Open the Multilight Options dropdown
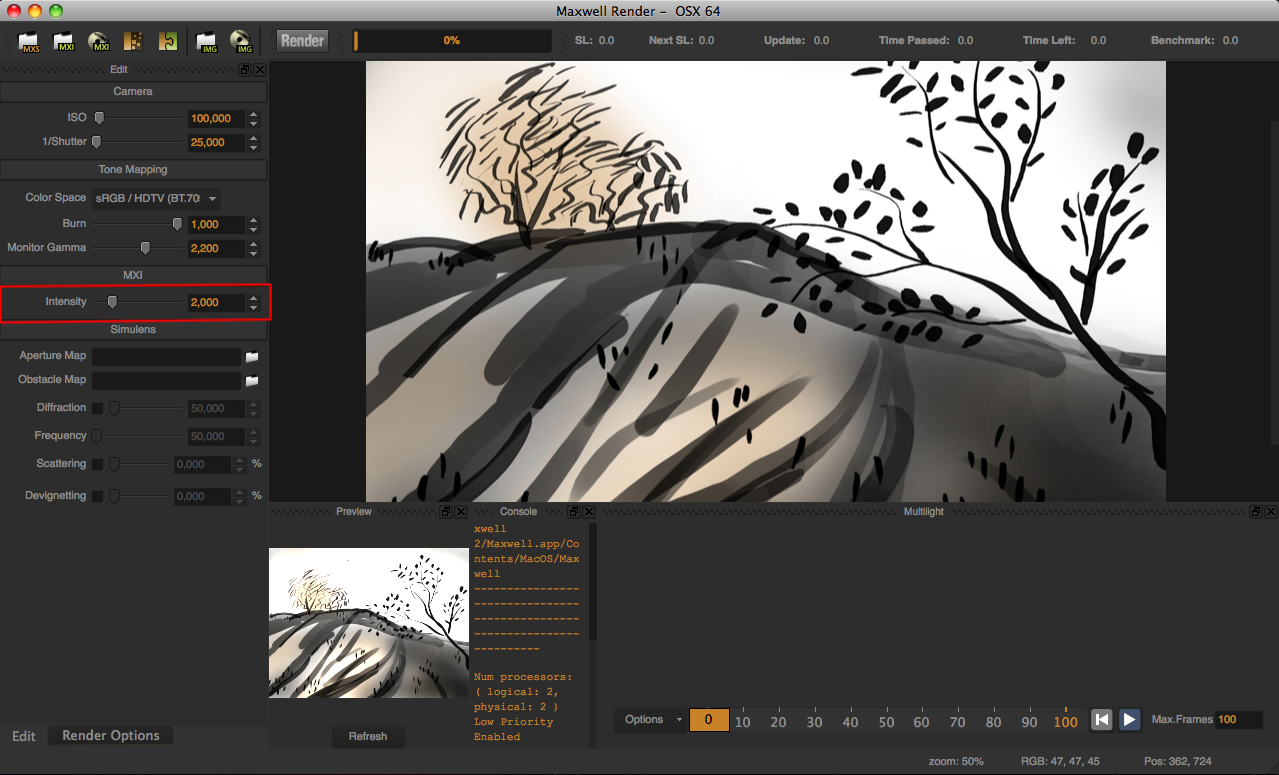This screenshot has width=1279, height=775. [x=651, y=719]
